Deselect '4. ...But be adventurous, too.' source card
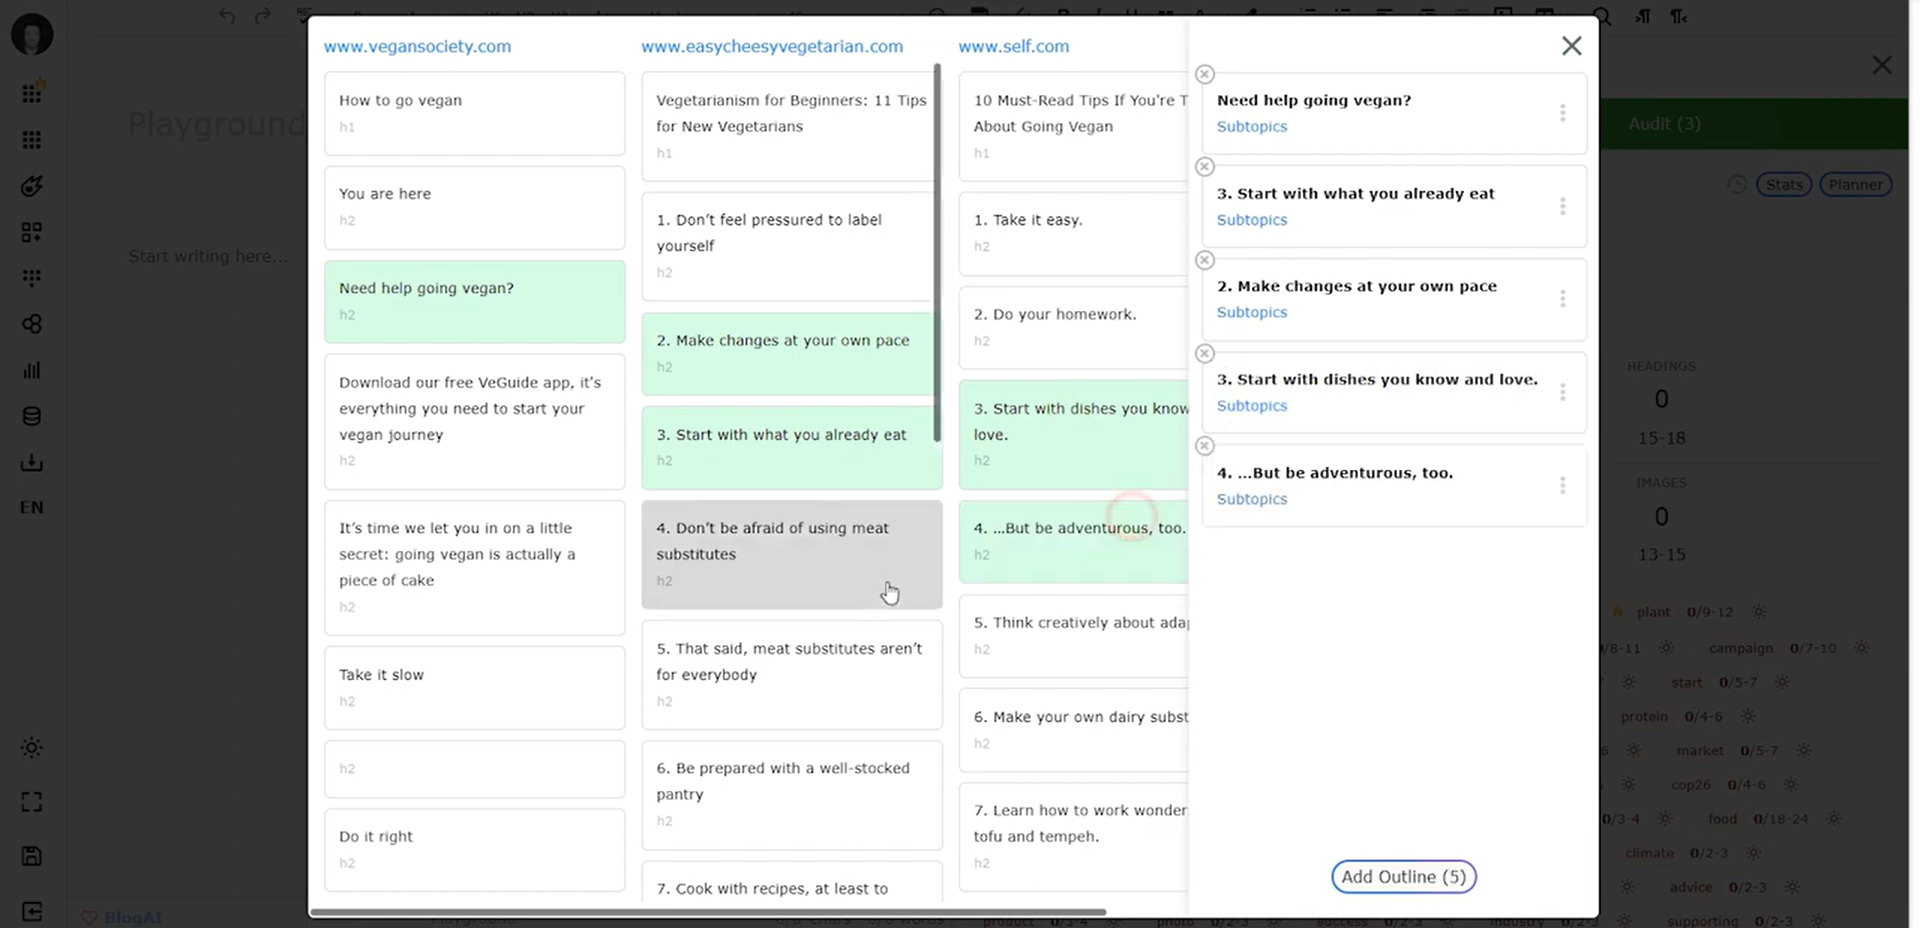 [1073, 541]
